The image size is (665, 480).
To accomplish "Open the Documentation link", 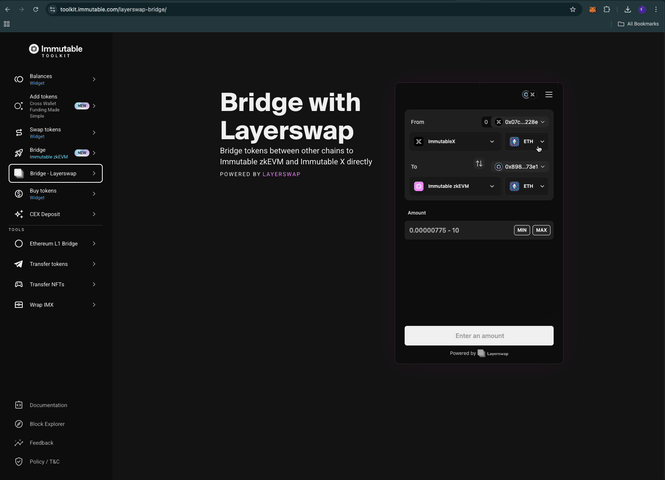I will coord(48,405).
